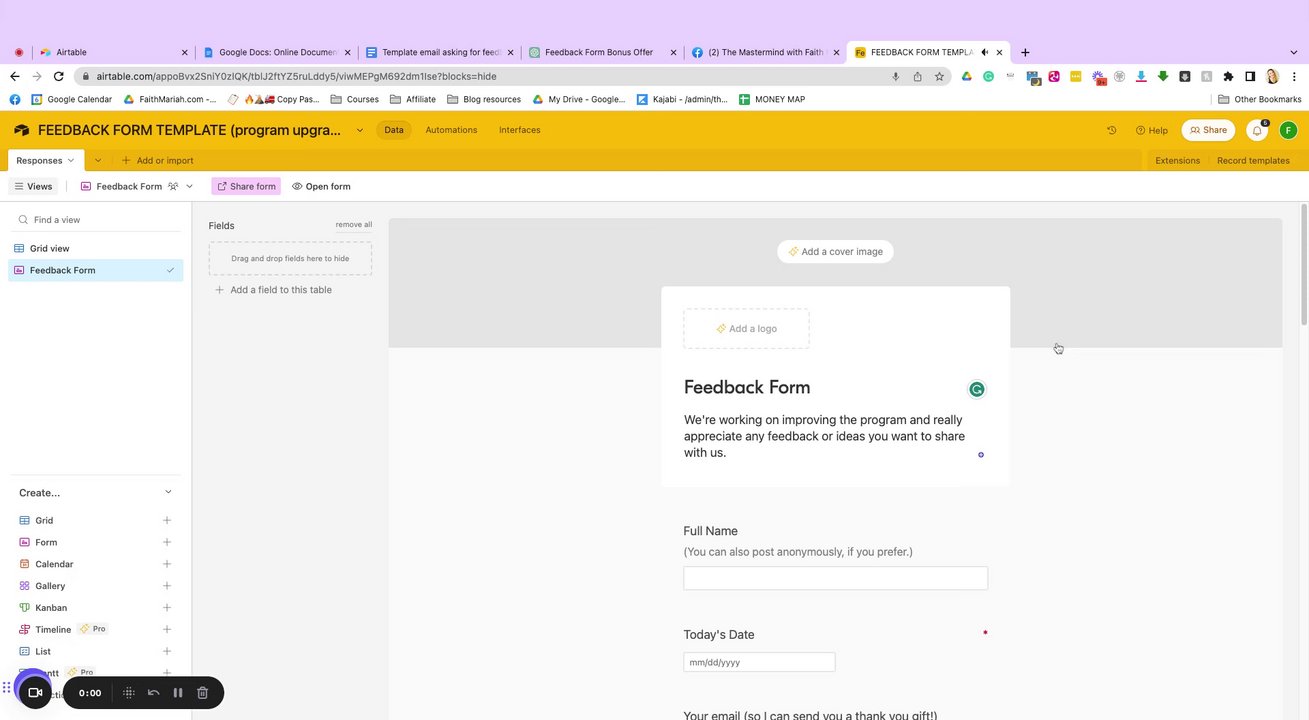Pause the screen recording
The height and width of the screenshot is (720, 1309).
coord(178,692)
